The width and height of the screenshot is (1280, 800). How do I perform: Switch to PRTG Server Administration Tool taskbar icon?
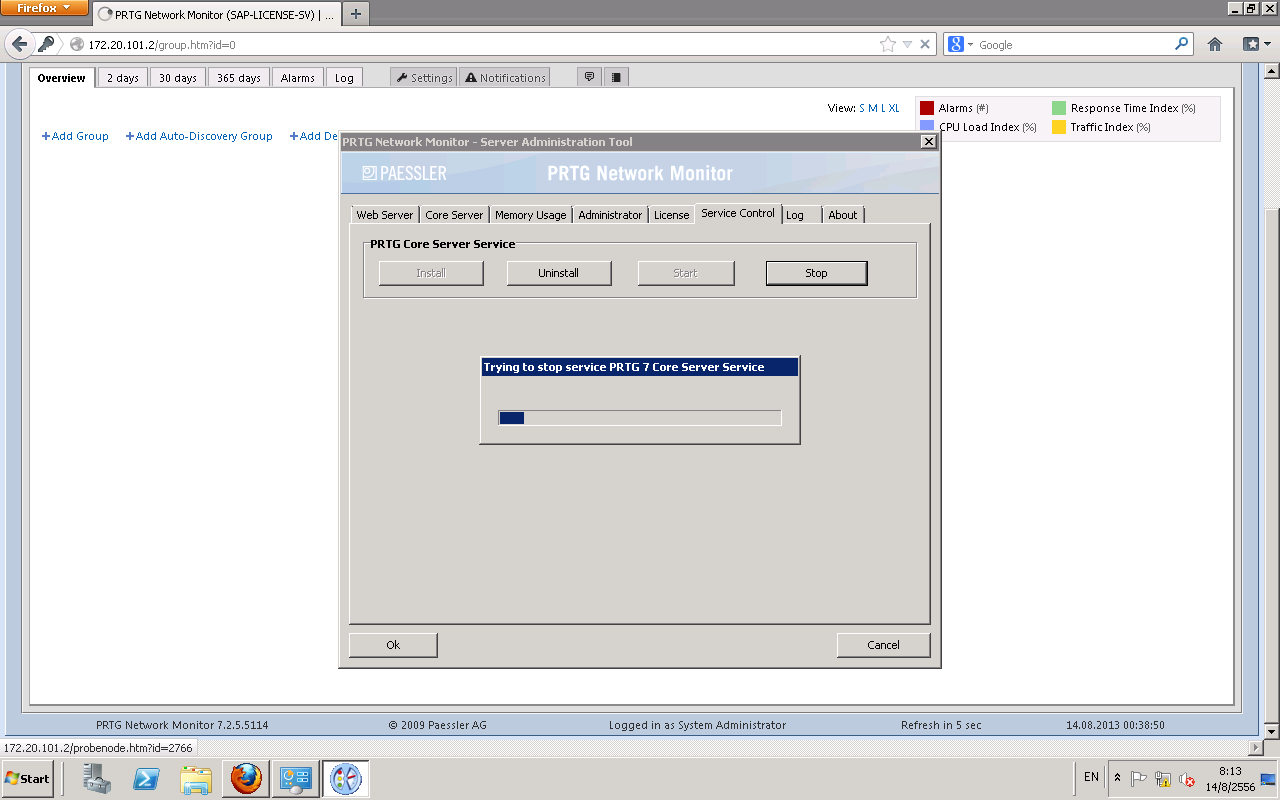[346, 778]
